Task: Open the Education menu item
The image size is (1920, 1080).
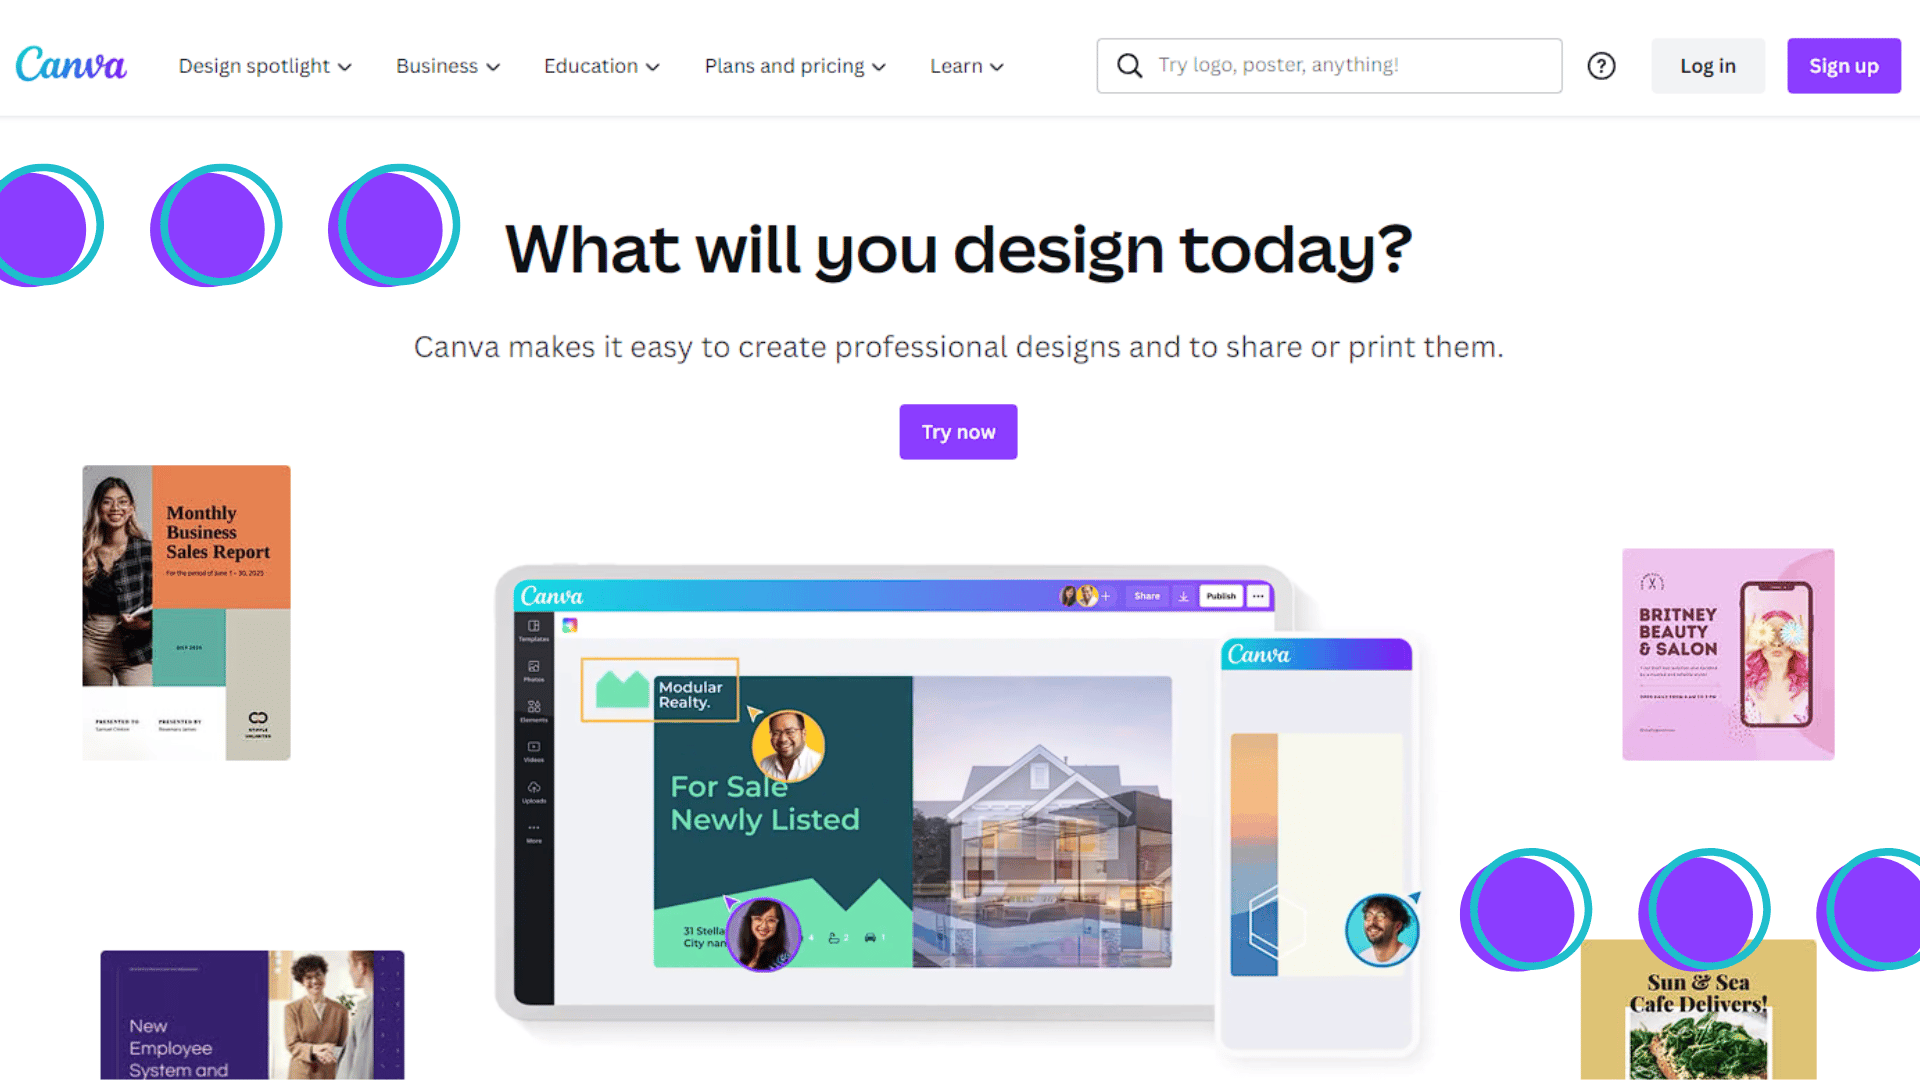Action: point(599,65)
